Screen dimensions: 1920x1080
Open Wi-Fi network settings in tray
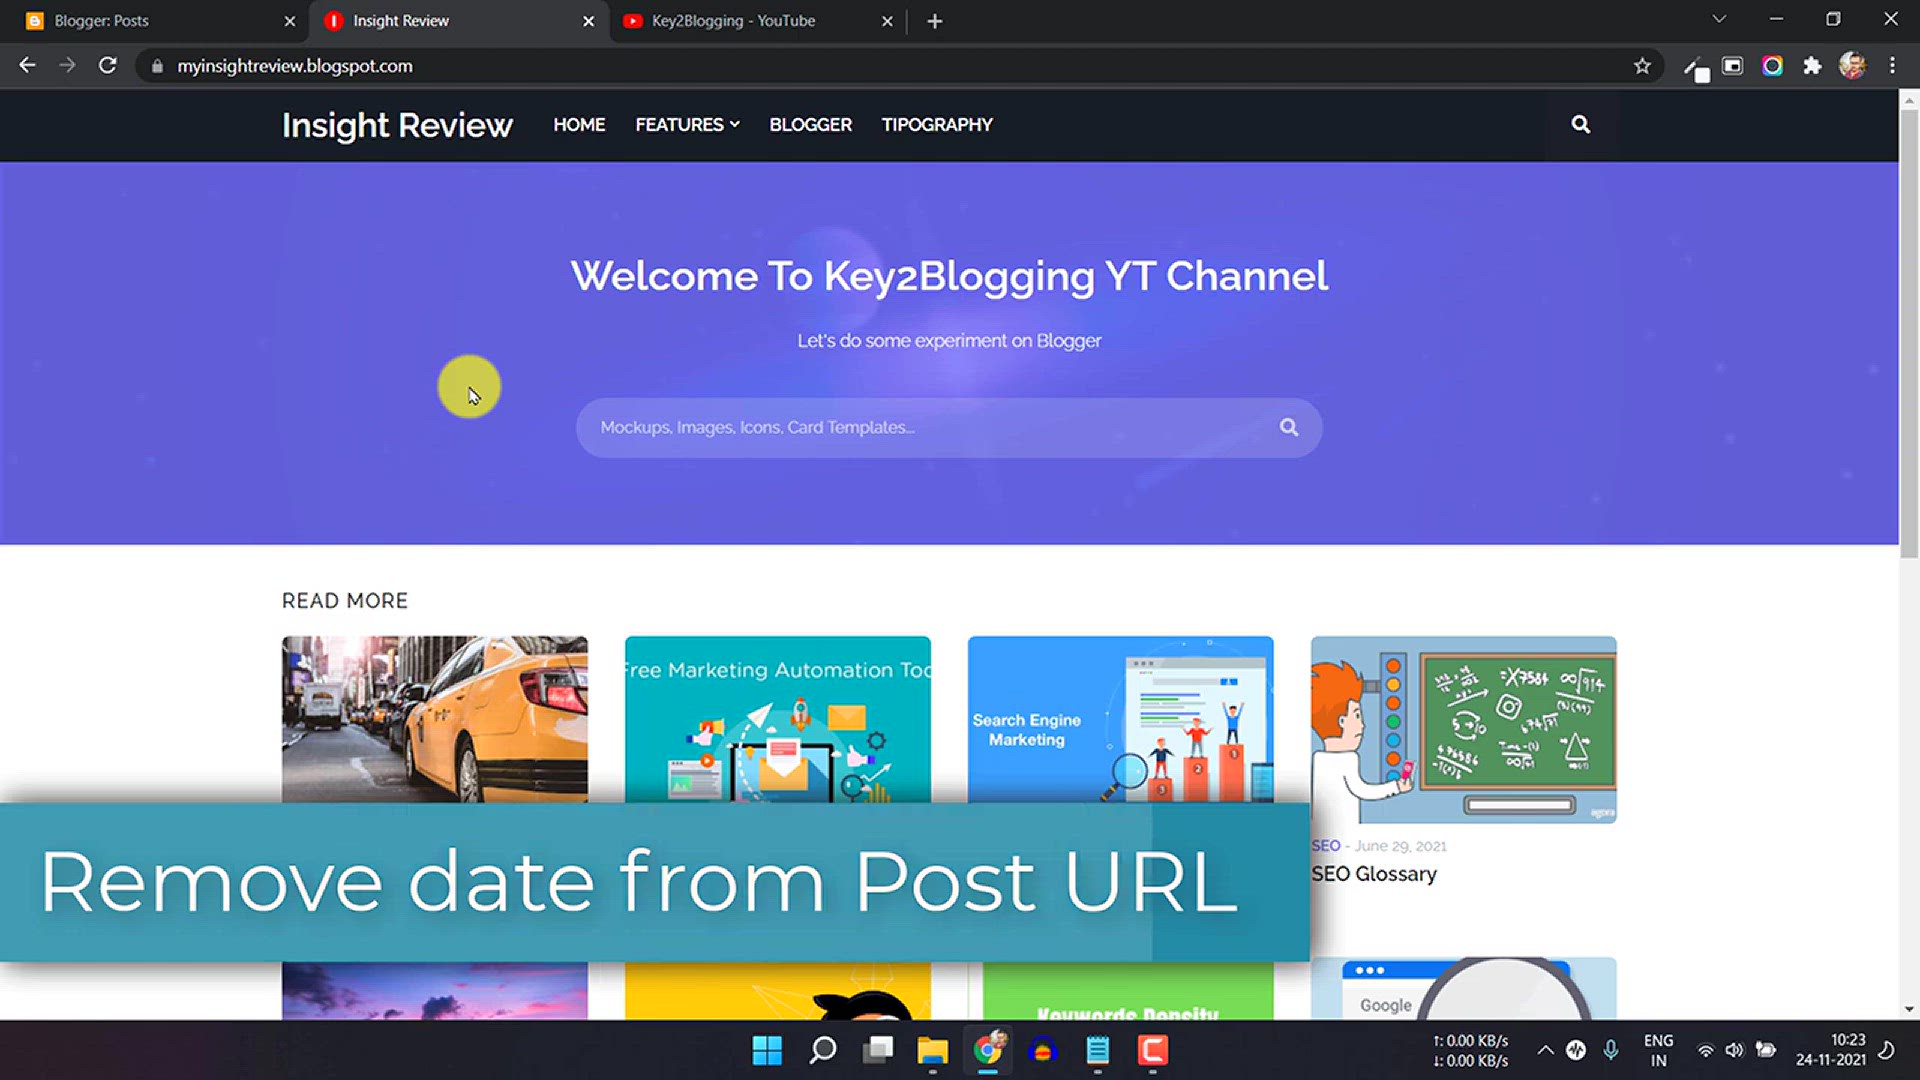coord(1705,1050)
